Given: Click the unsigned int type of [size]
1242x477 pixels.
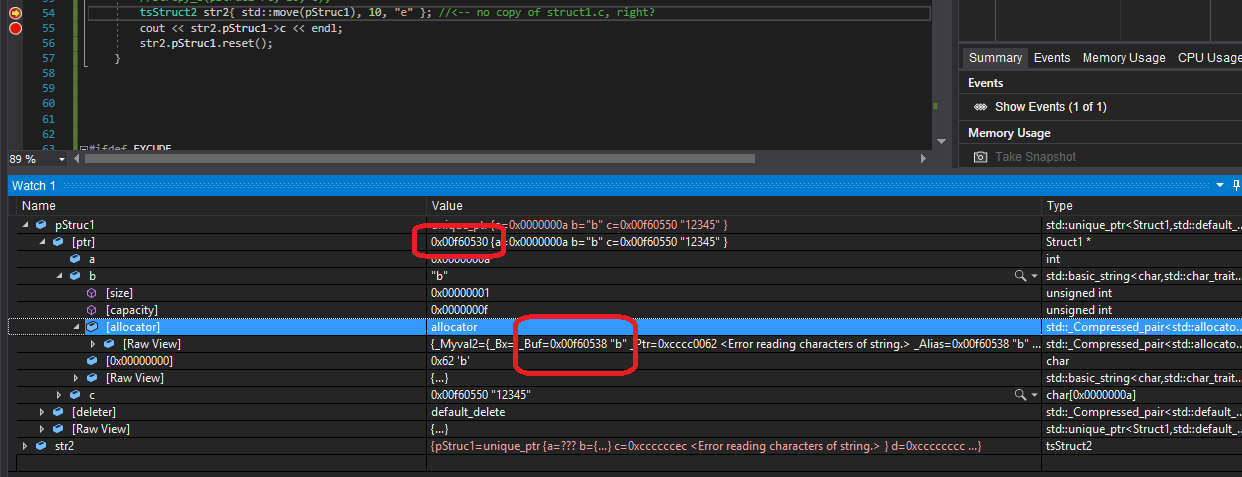Looking at the screenshot, I should point(1079,293).
